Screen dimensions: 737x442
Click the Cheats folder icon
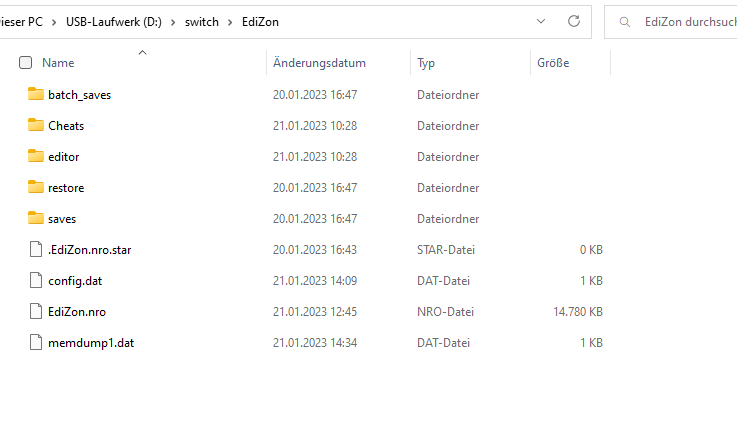click(x=36, y=125)
